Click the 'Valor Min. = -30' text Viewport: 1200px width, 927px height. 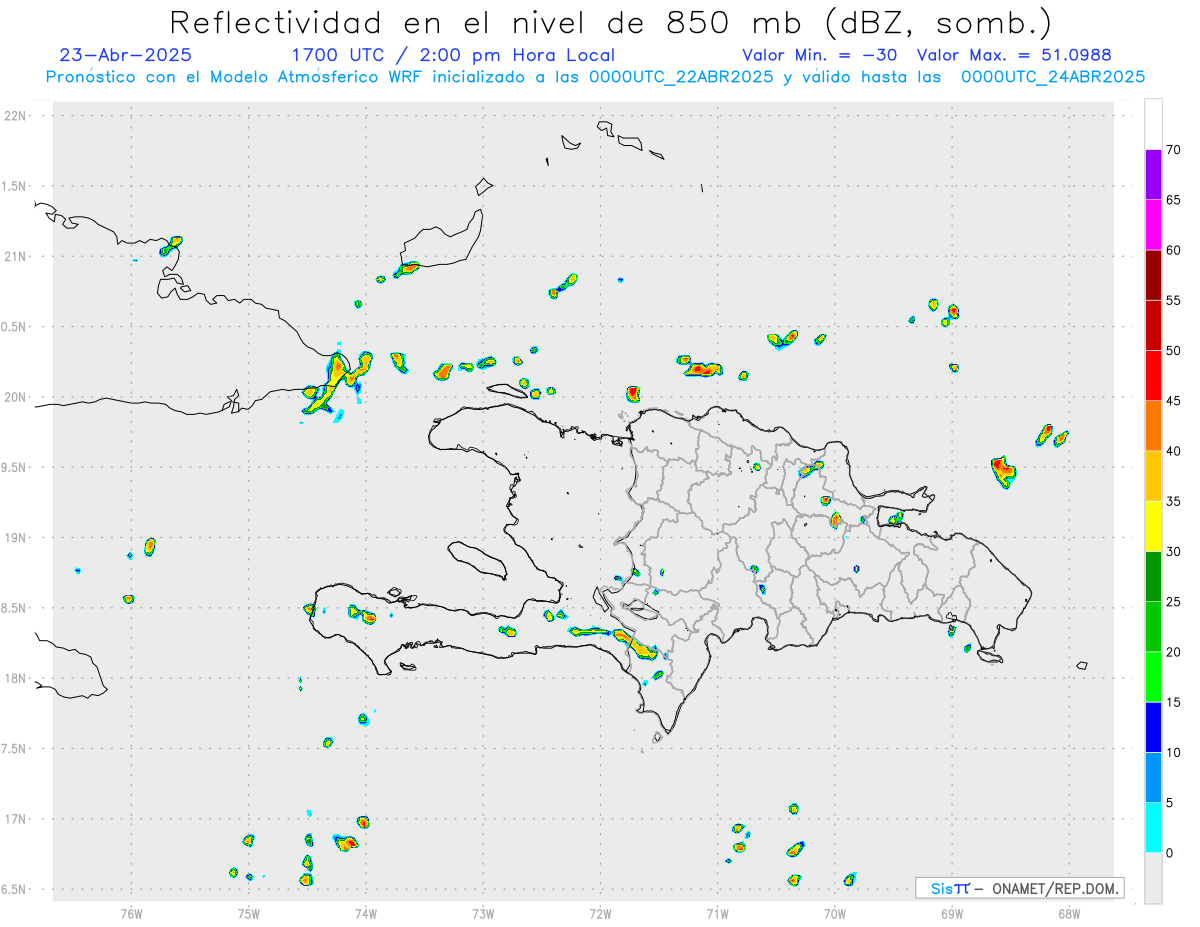pyautogui.click(x=822, y=55)
